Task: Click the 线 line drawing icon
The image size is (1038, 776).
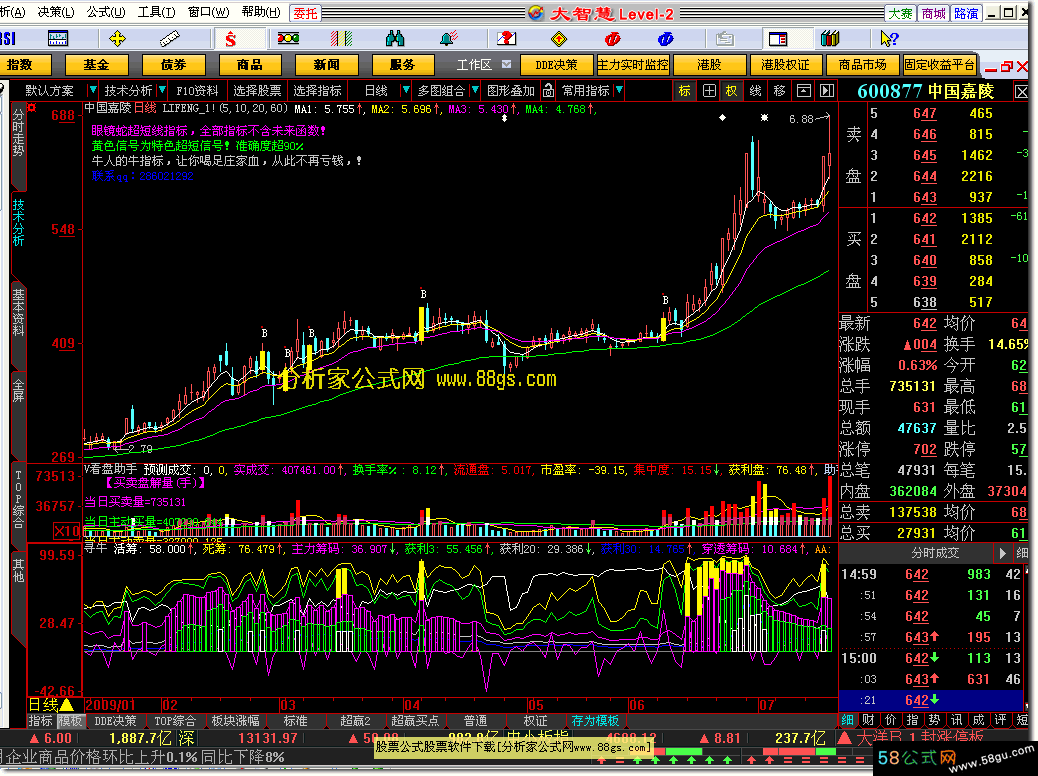Action: point(755,91)
